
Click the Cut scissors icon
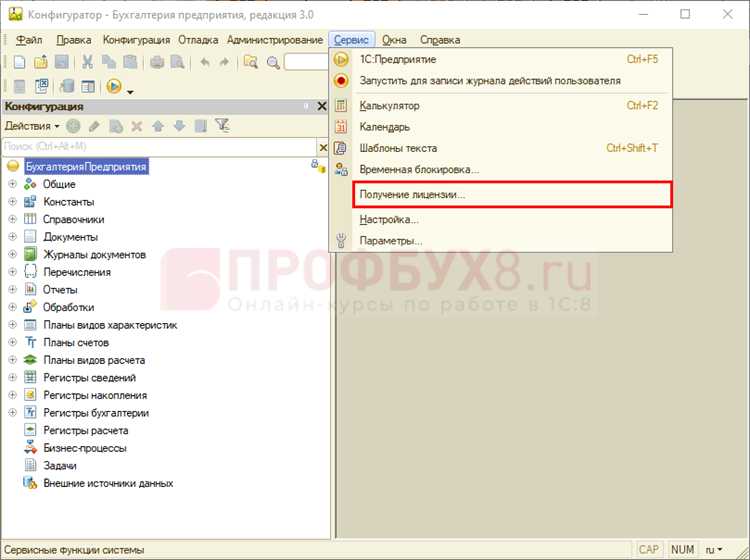88,62
